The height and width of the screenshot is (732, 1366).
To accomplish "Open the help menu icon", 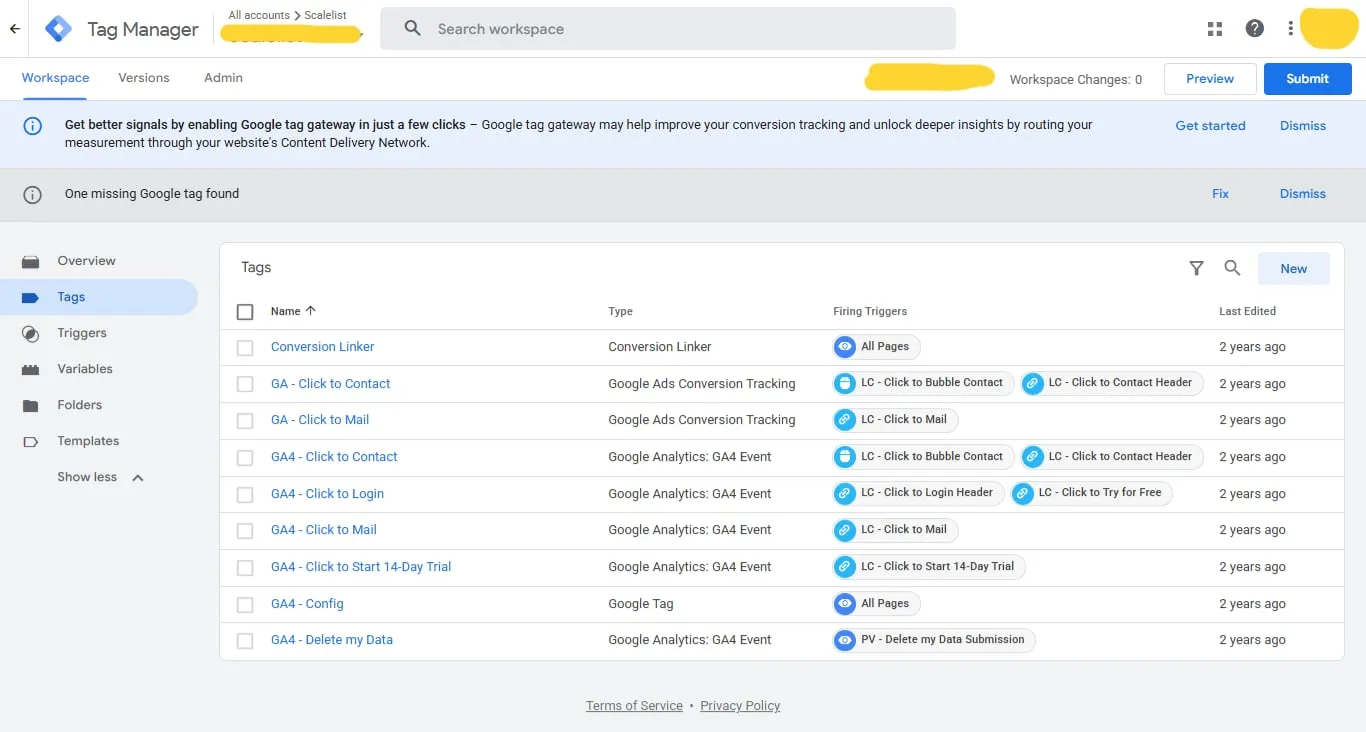I will [x=1255, y=29].
